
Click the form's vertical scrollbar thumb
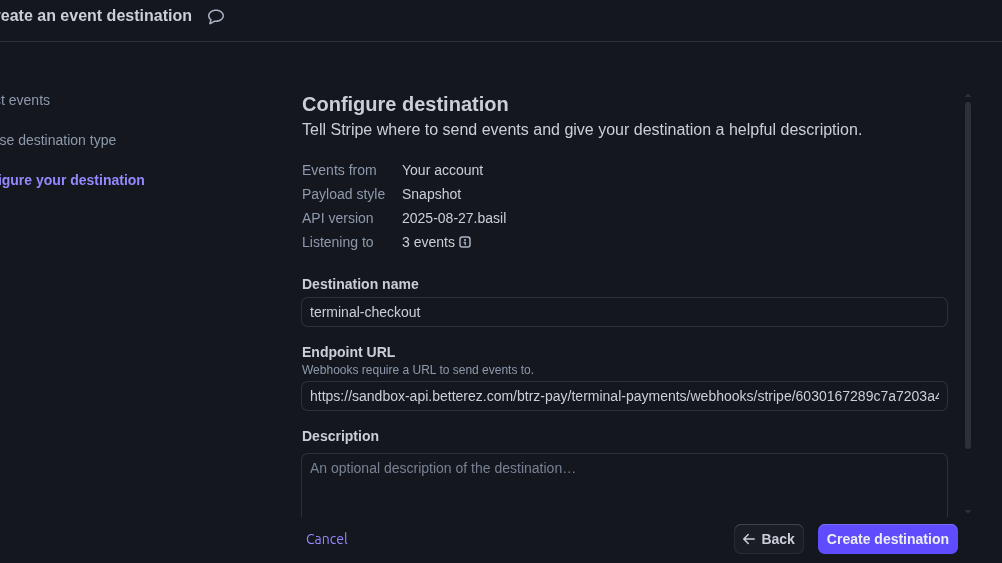968,275
